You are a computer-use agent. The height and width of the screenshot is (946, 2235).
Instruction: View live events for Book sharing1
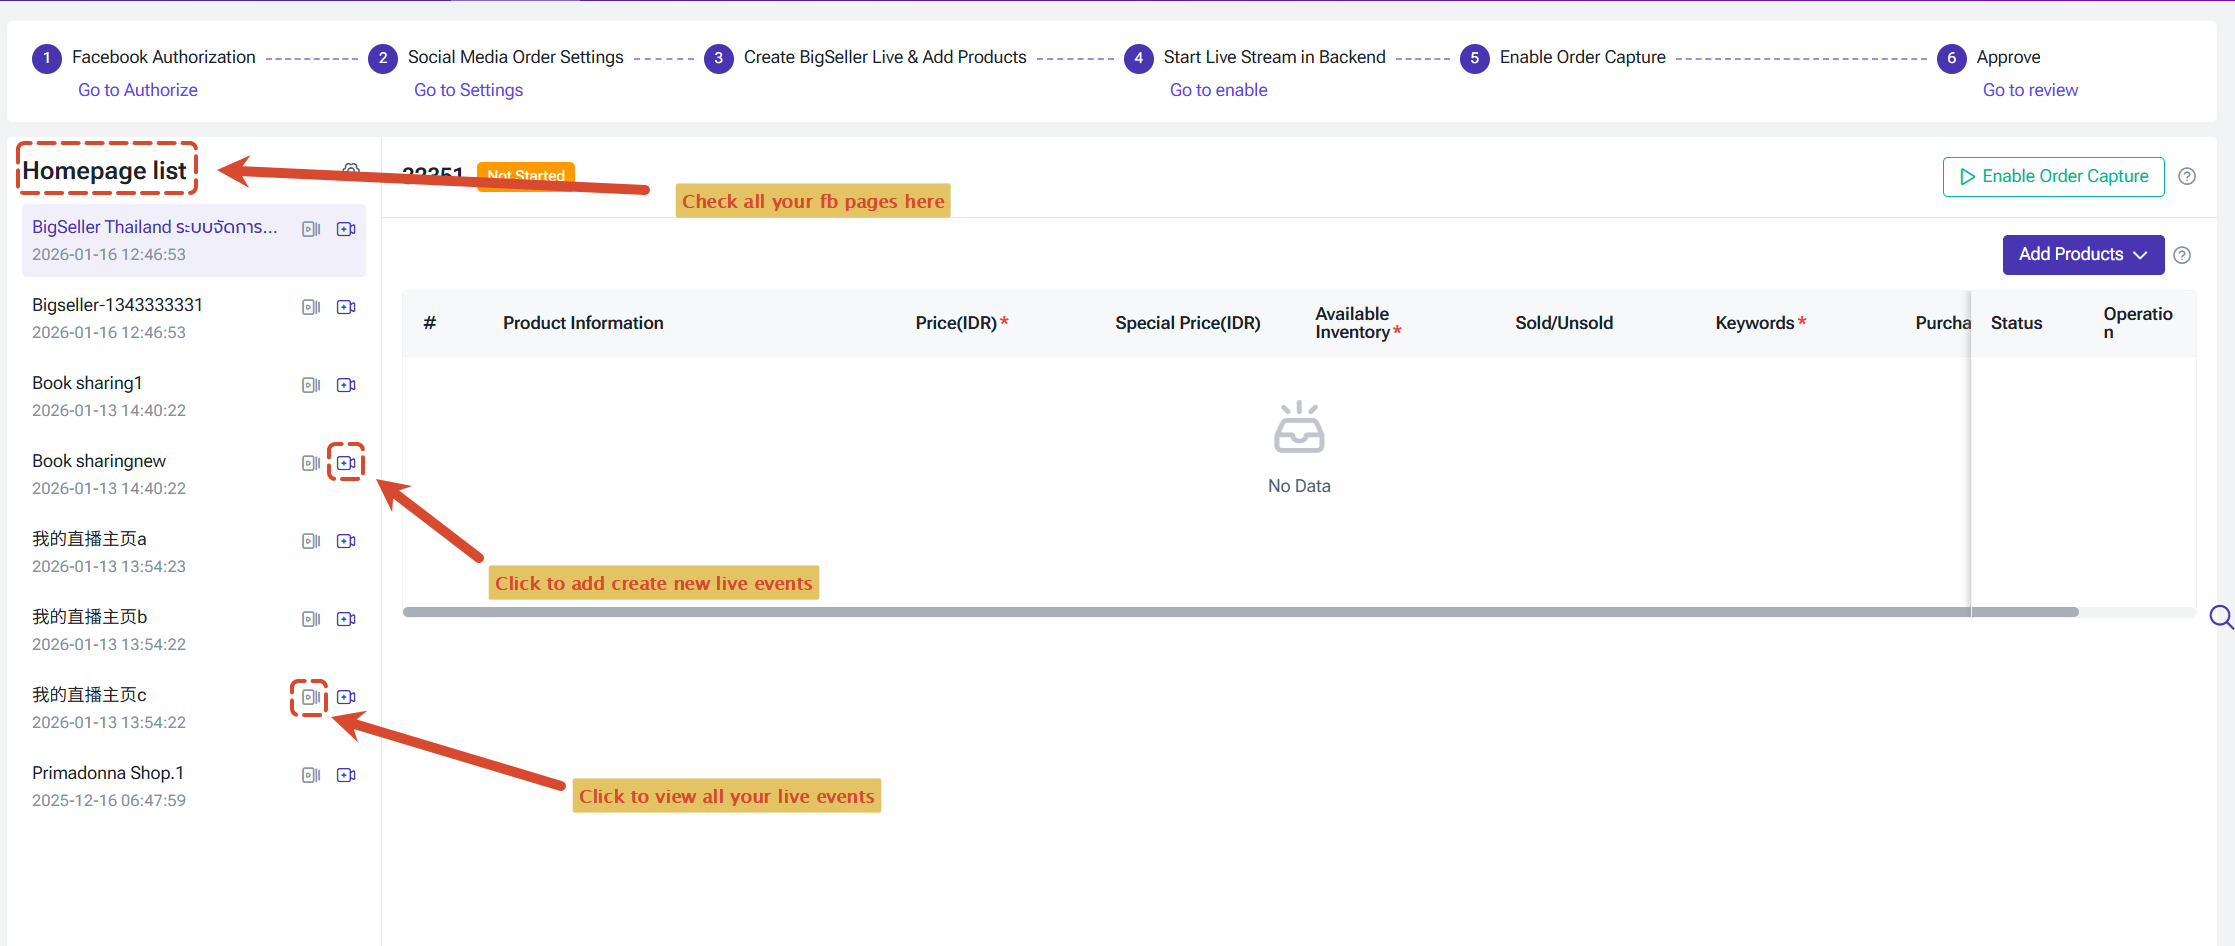311,385
